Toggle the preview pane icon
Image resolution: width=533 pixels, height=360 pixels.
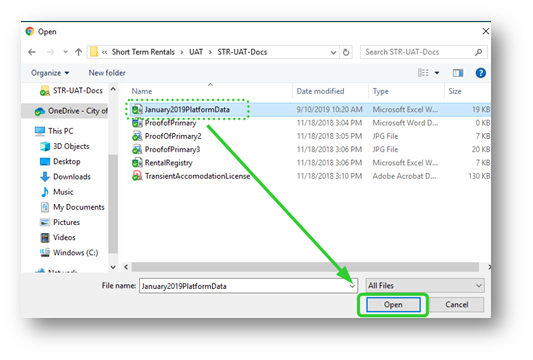click(x=458, y=73)
